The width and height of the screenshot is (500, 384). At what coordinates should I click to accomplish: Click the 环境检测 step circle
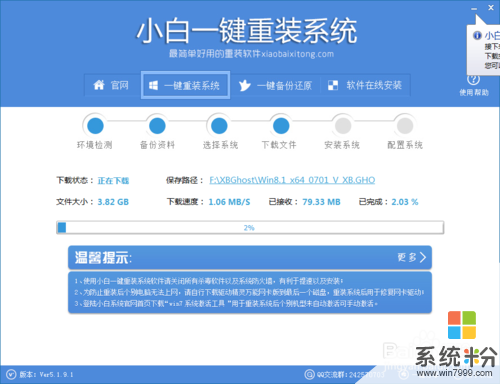[95, 126]
